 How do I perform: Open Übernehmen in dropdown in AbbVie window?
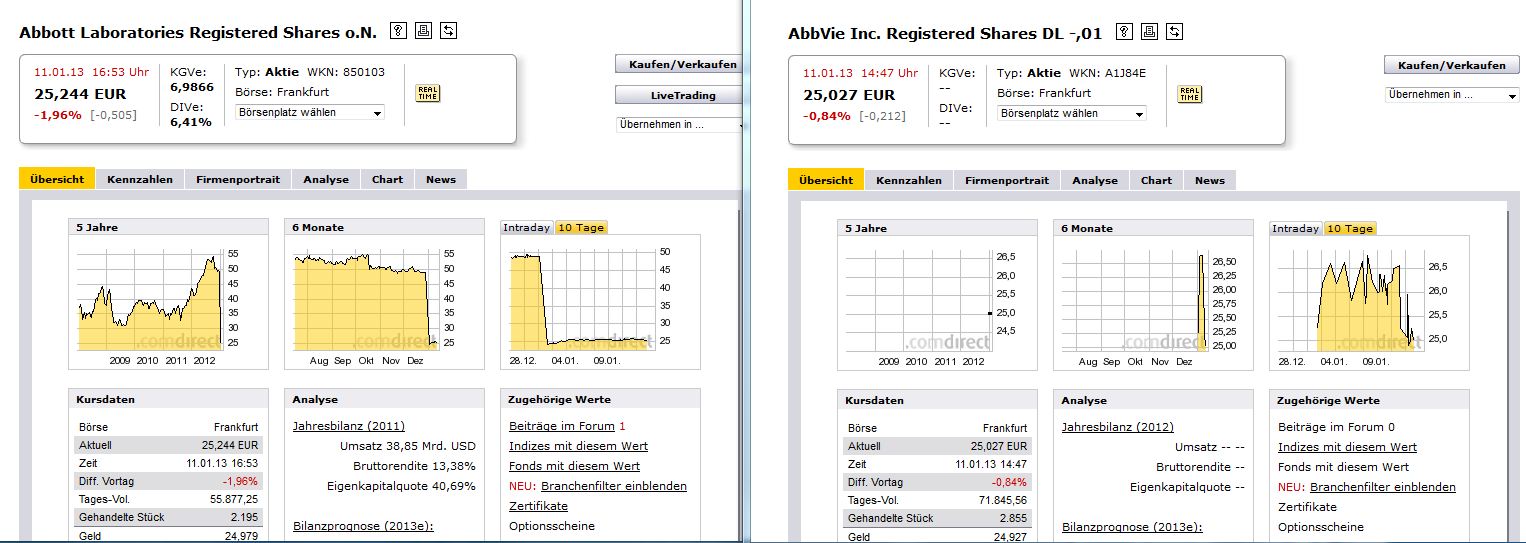coord(1451,95)
